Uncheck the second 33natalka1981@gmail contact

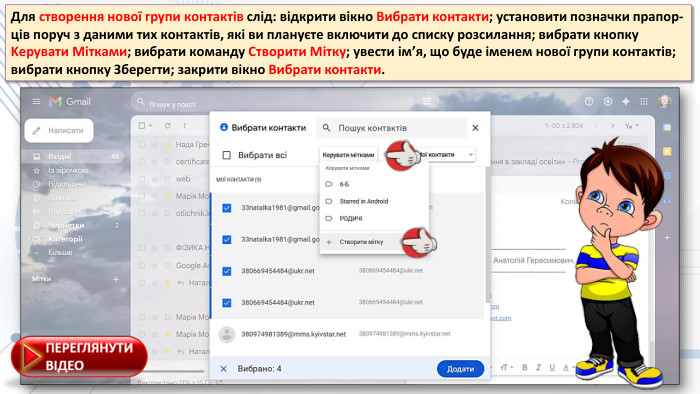227,240
